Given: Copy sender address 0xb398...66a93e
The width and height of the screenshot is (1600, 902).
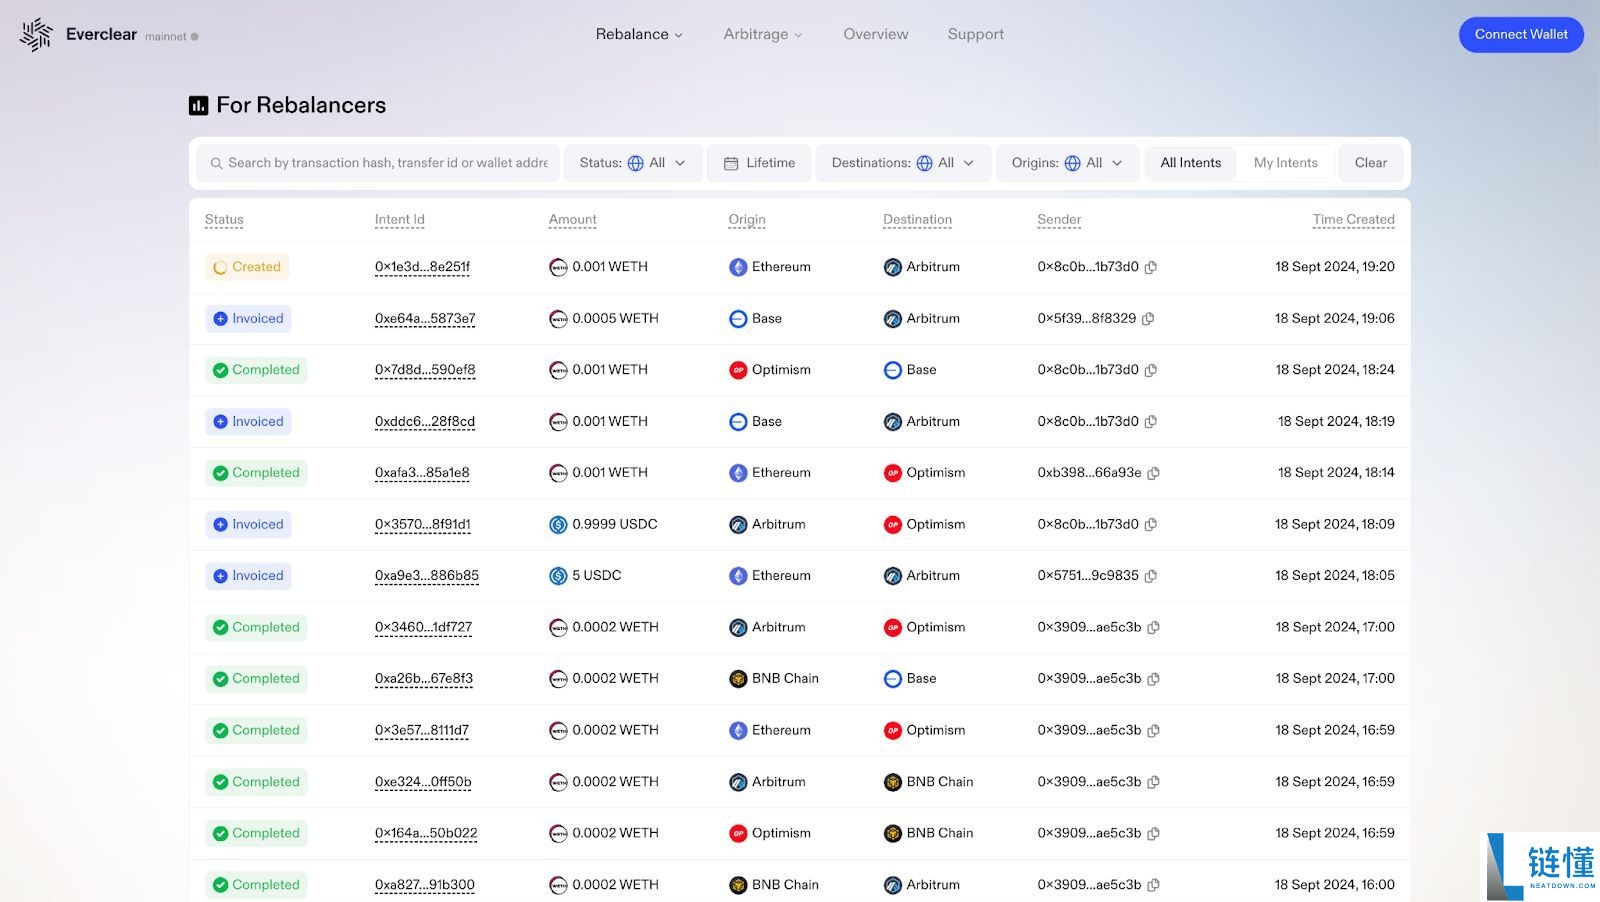Looking at the screenshot, I should tap(1154, 473).
